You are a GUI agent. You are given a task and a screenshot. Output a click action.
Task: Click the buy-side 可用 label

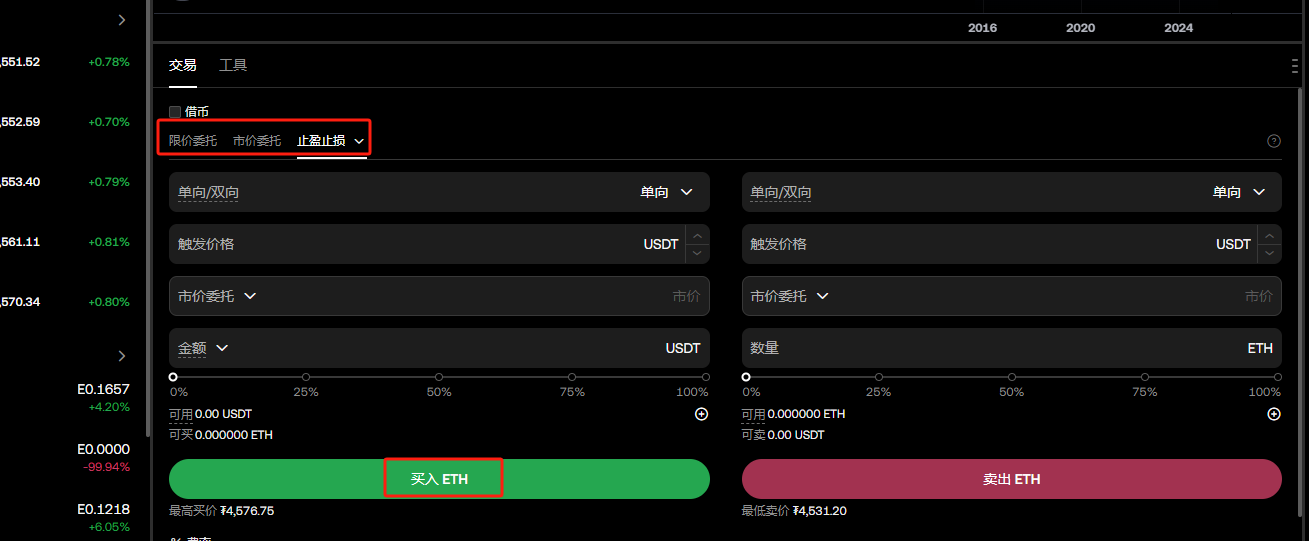click(x=181, y=414)
